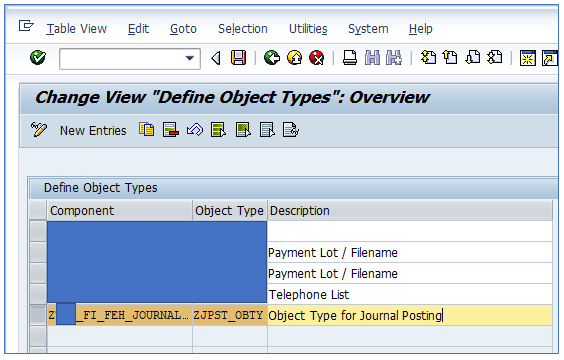Click the binoculars Find icon
564x360 pixels.
coord(372,58)
